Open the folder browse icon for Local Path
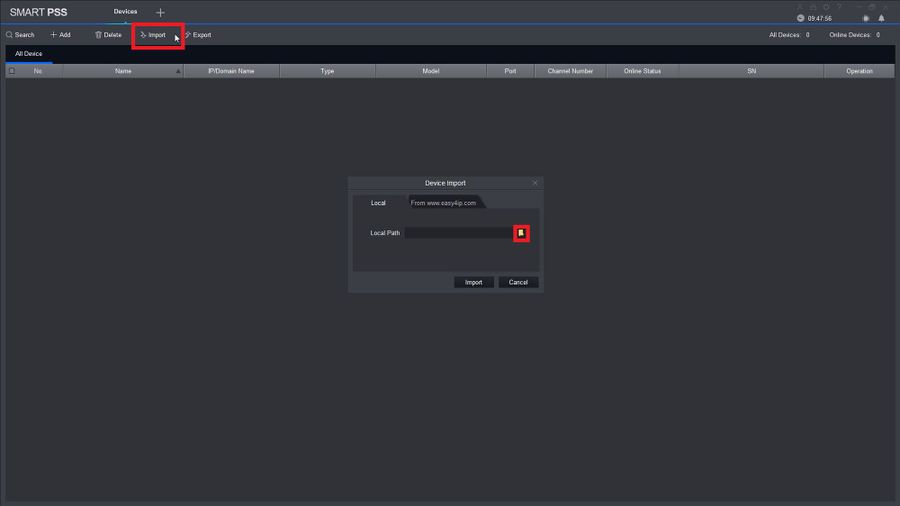Image resolution: width=900 pixels, height=506 pixels. coord(521,233)
